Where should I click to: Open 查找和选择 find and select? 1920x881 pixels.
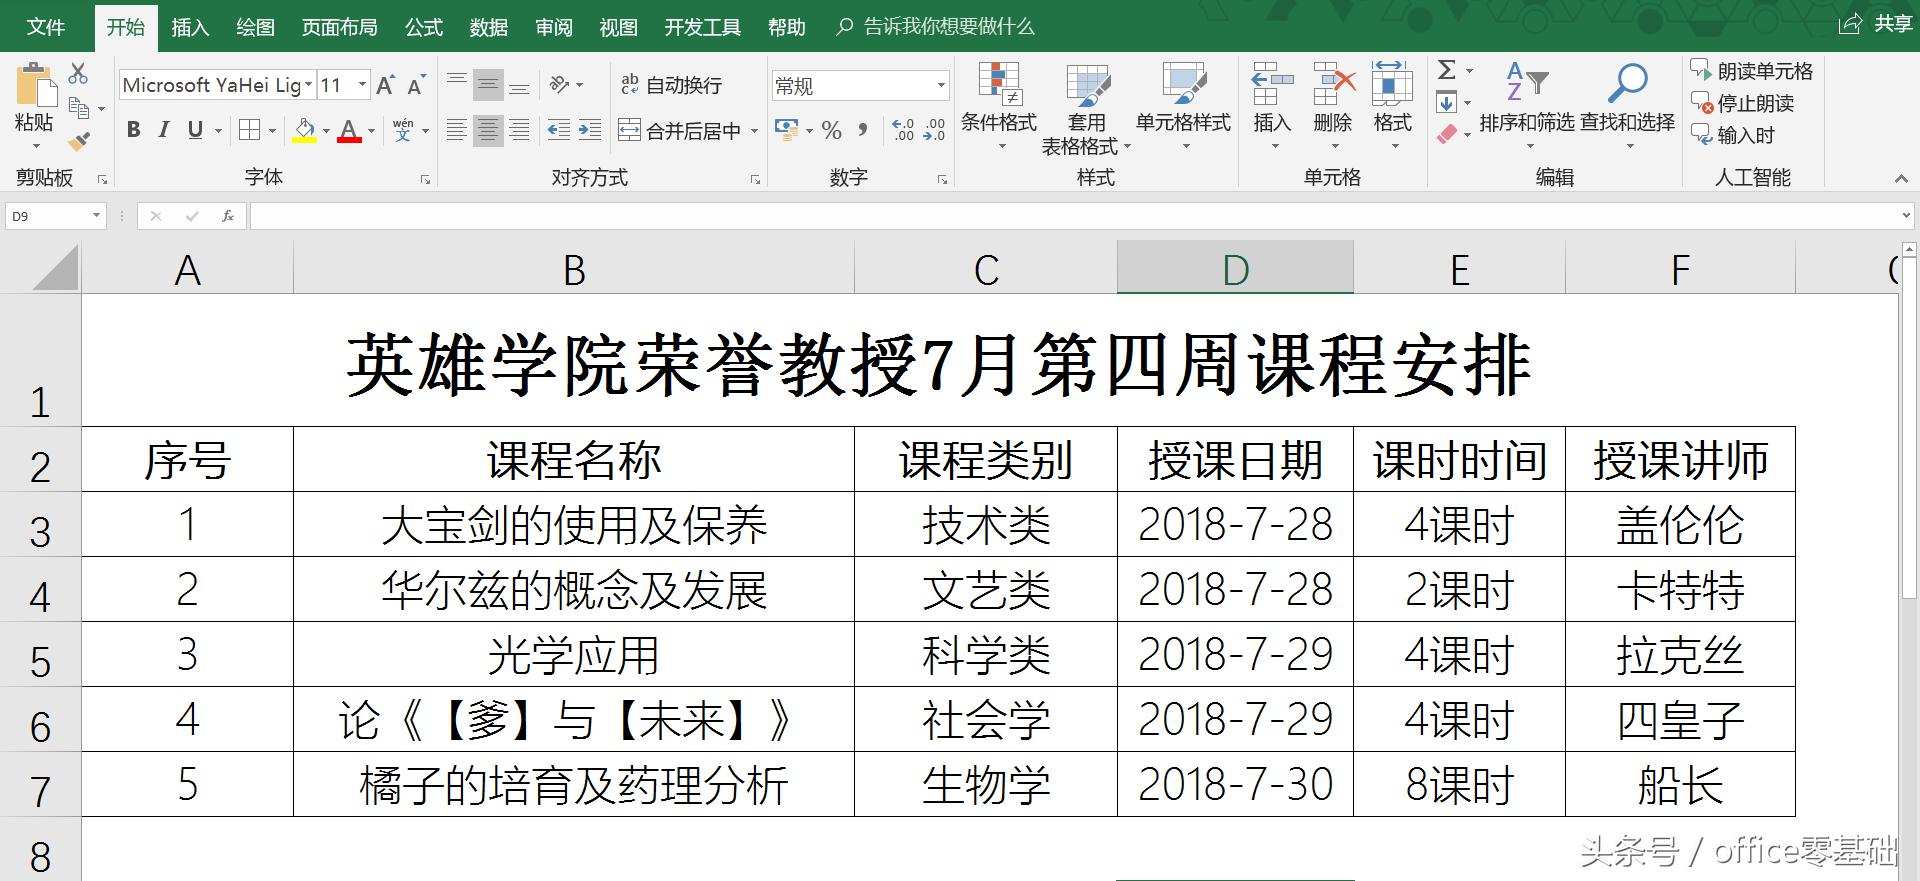(1627, 105)
